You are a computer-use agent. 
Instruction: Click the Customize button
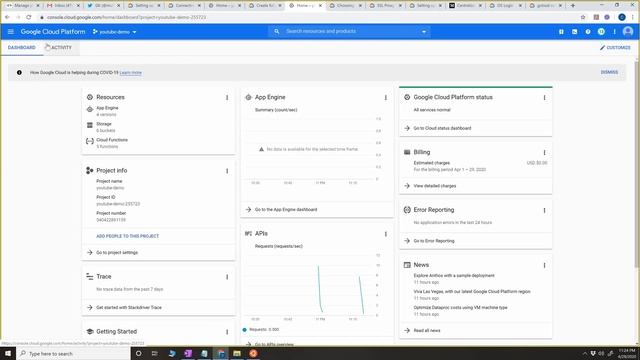tap(615, 47)
